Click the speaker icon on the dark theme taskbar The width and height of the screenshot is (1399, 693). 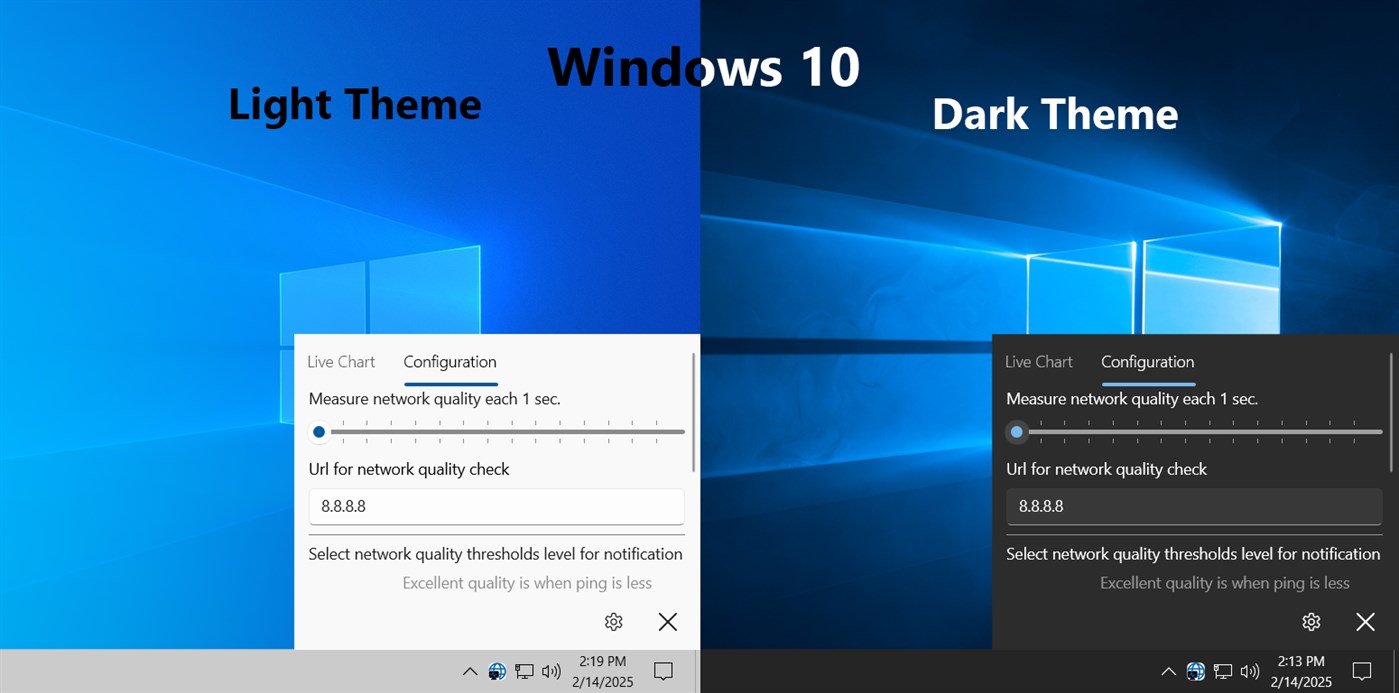tap(1249, 671)
